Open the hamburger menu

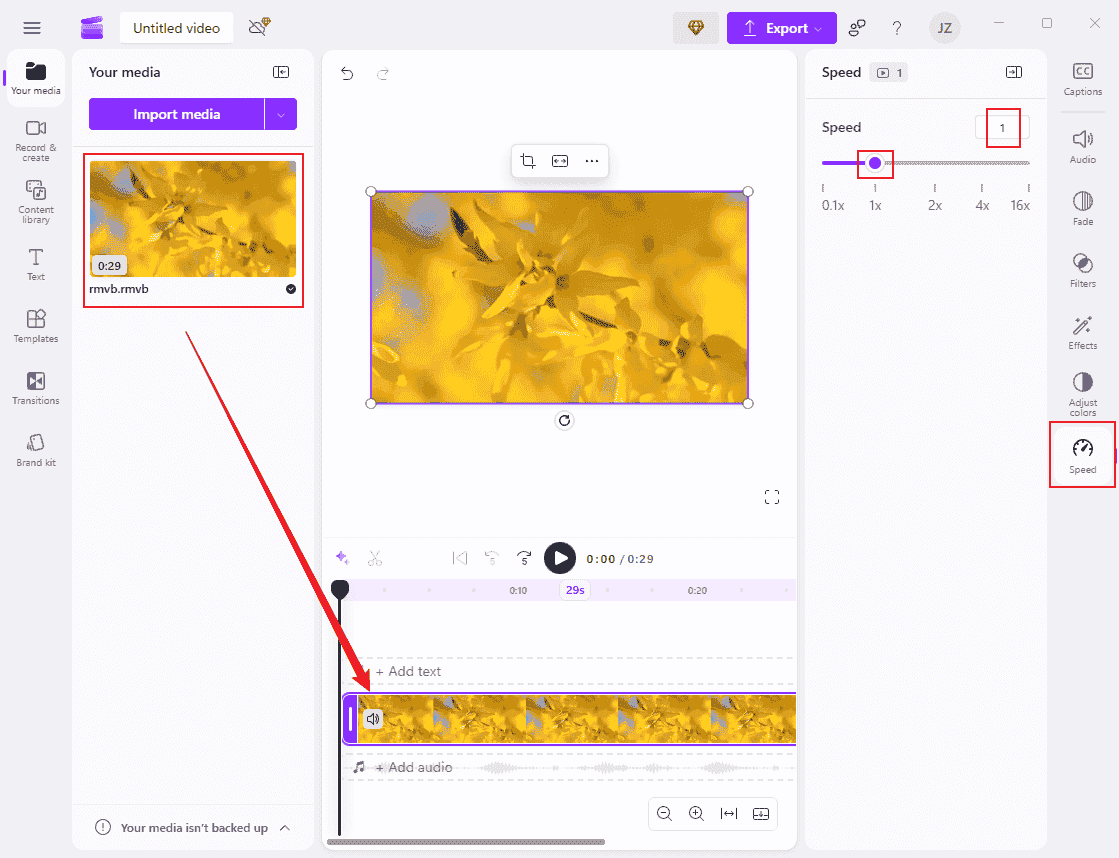pos(31,27)
